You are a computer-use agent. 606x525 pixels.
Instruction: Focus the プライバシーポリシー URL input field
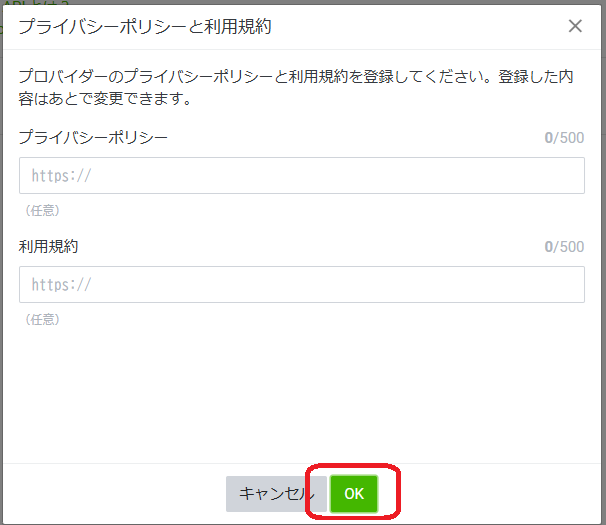302,176
